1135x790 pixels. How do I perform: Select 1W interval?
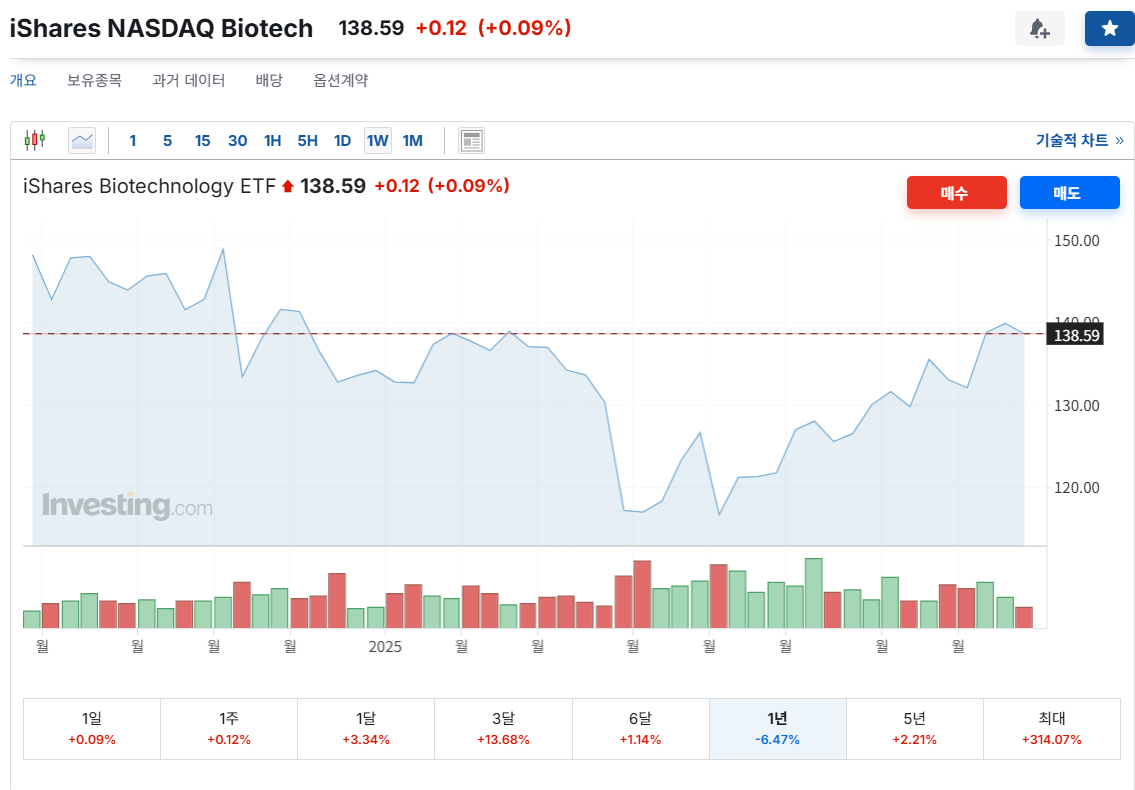pyautogui.click(x=378, y=140)
